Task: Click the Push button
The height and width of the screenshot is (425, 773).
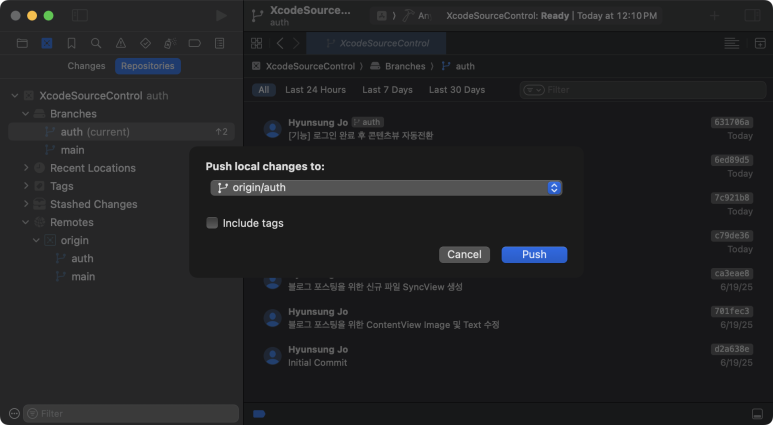Action: point(534,254)
